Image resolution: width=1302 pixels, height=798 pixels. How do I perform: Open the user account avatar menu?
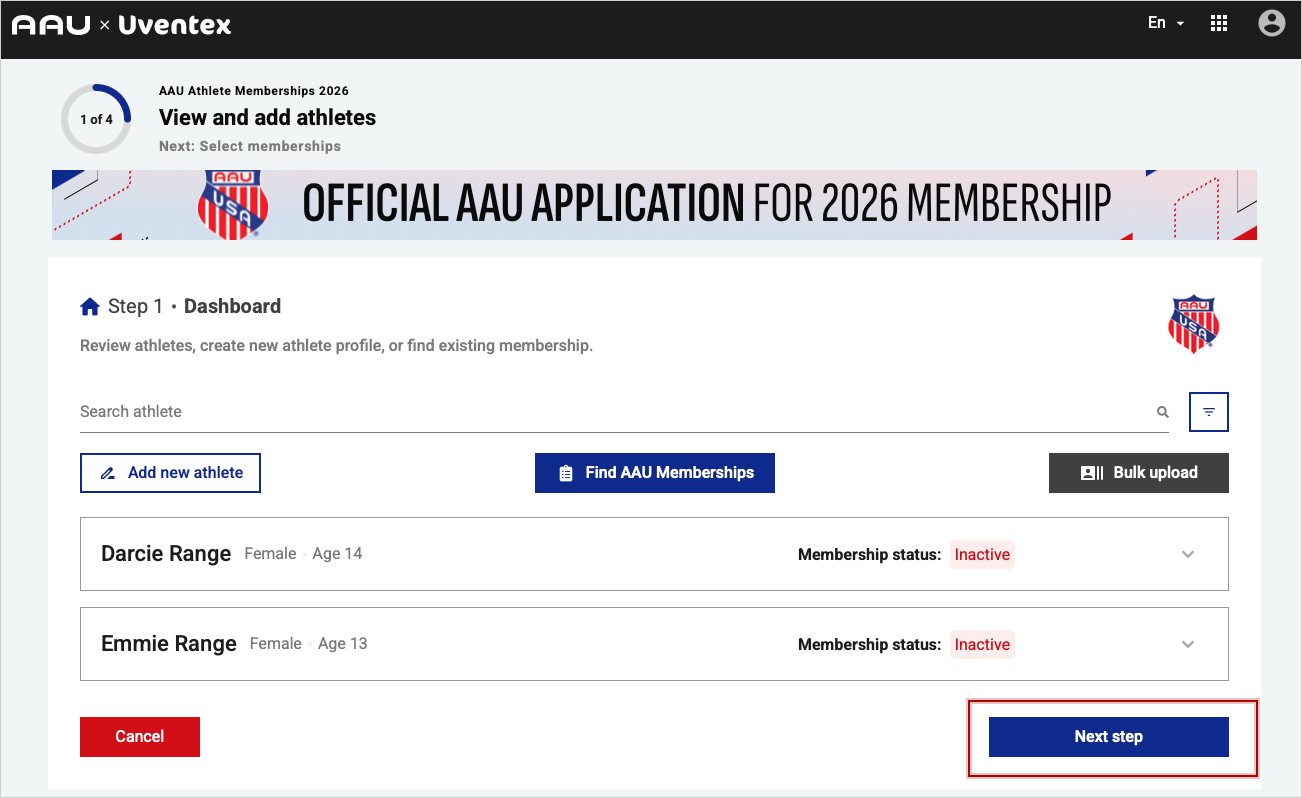1271,23
